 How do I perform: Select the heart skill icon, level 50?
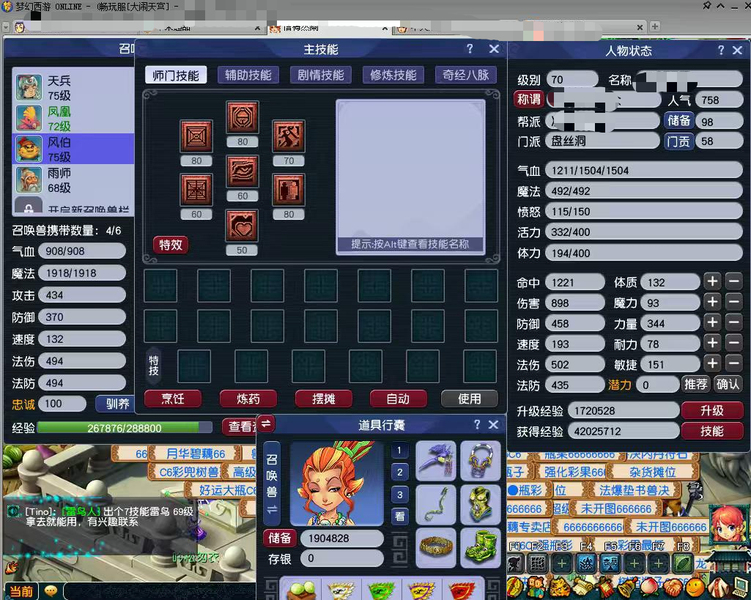click(241, 225)
